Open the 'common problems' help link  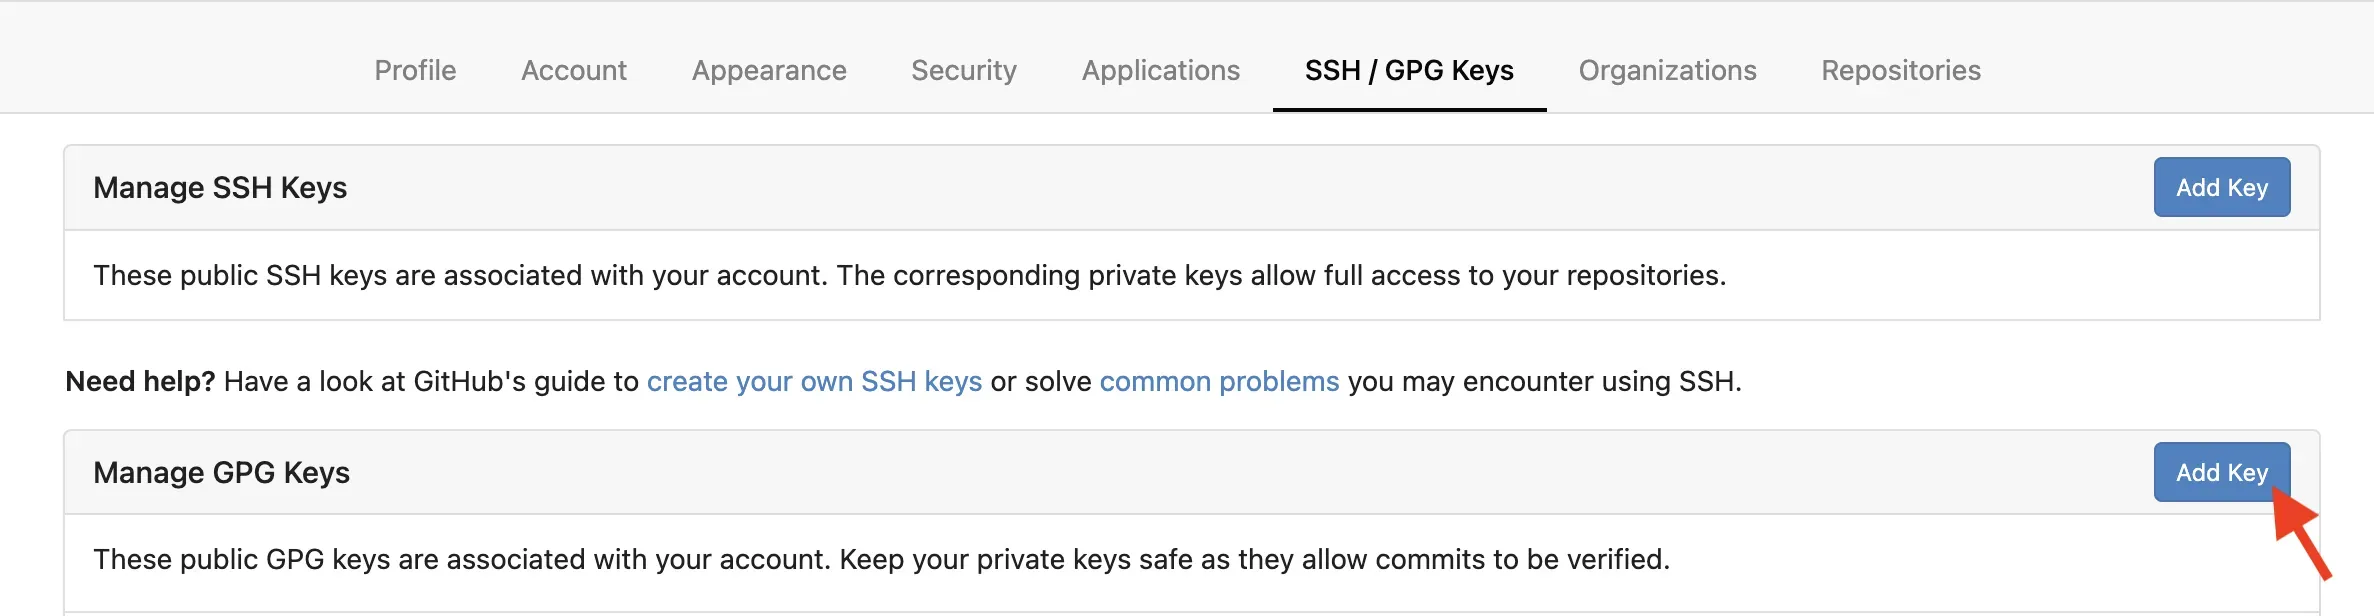(1219, 381)
